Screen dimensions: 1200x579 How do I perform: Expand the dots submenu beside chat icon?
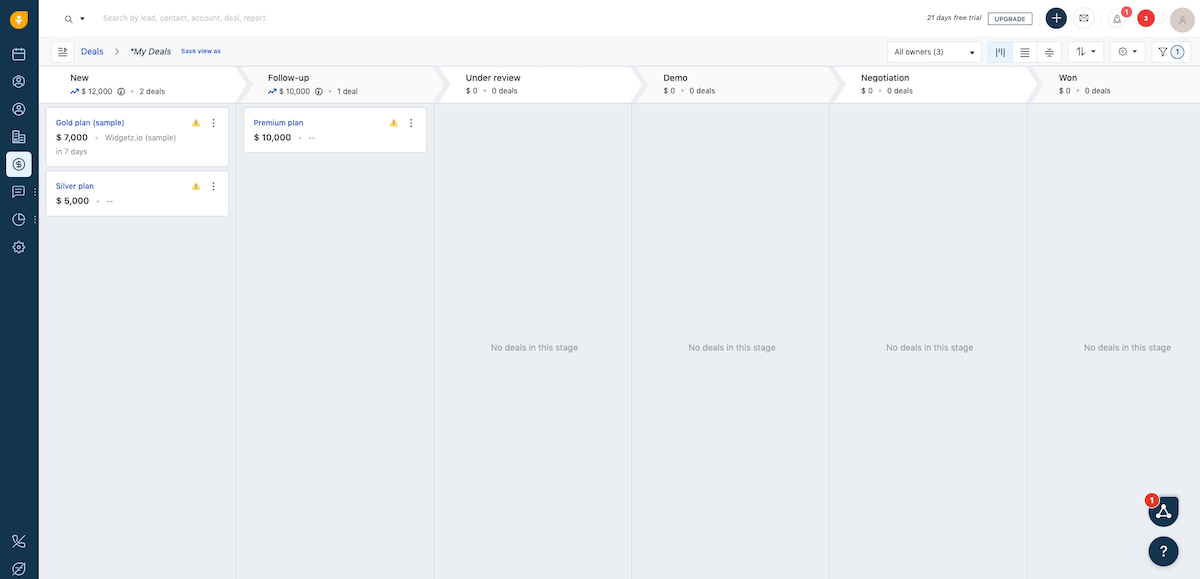click(35, 192)
